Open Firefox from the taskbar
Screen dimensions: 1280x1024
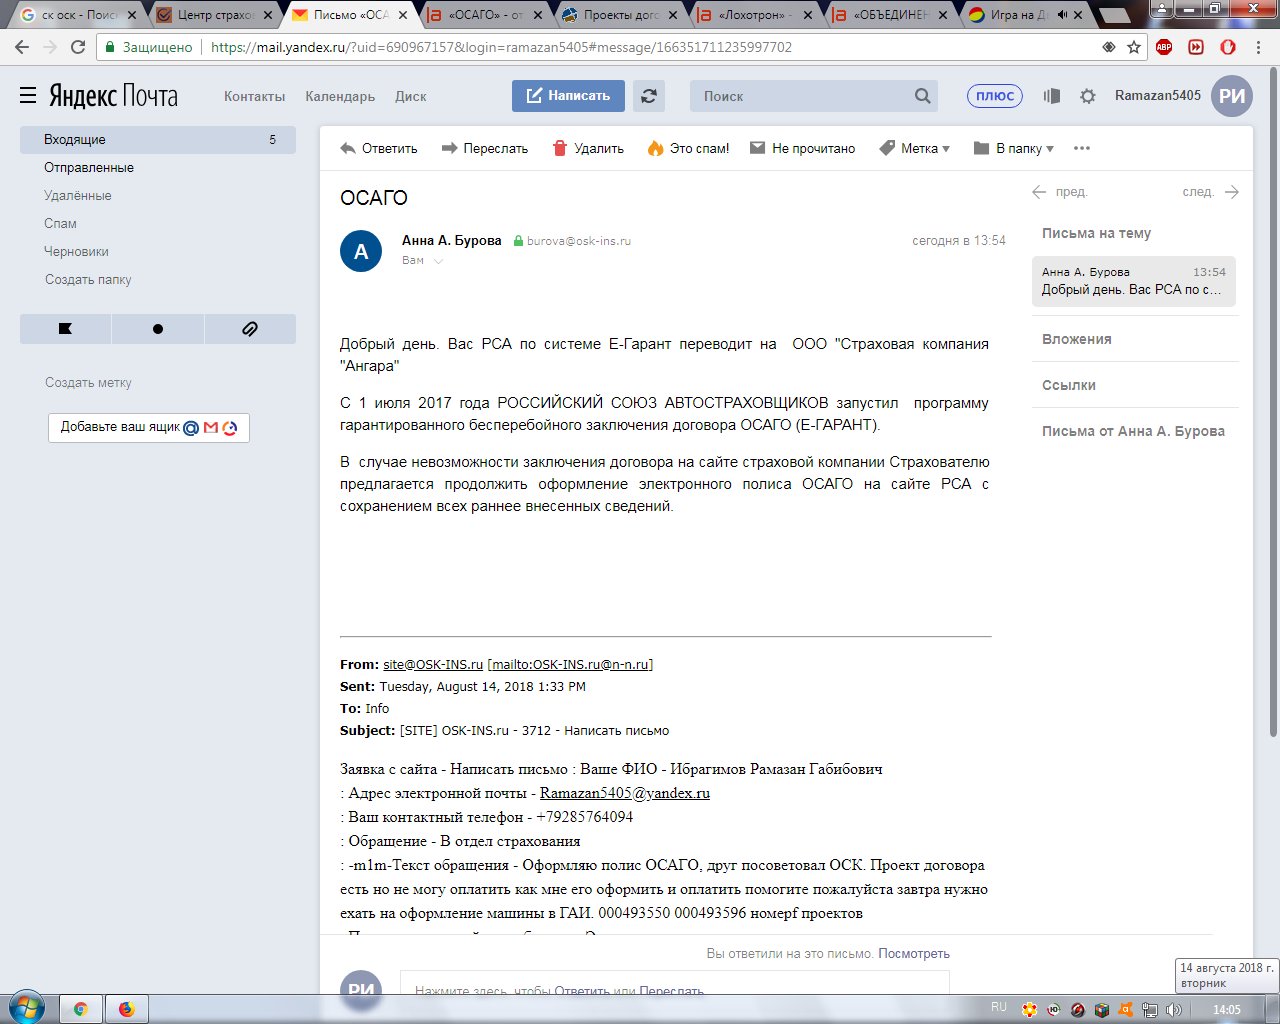click(127, 1009)
